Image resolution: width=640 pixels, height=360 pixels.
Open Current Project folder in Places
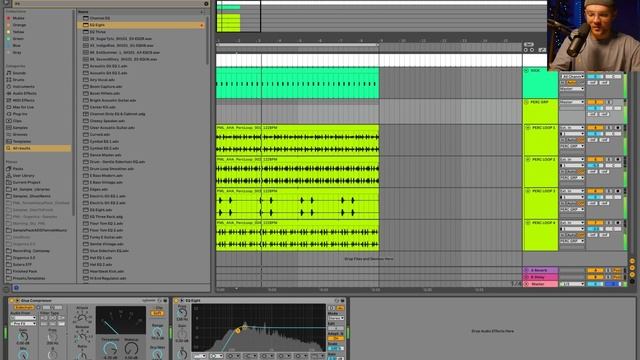(x=26, y=182)
